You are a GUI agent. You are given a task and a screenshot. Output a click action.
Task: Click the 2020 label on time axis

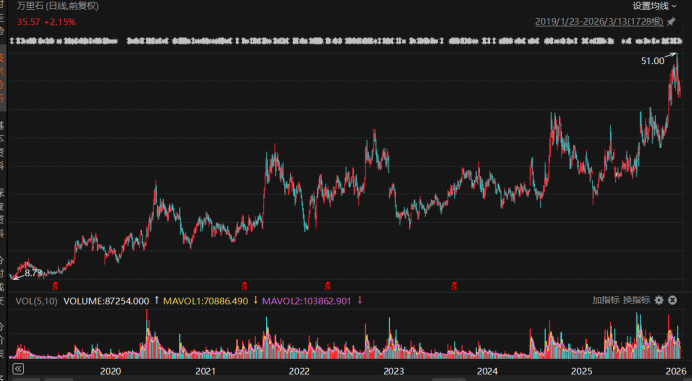tap(110, 371)
